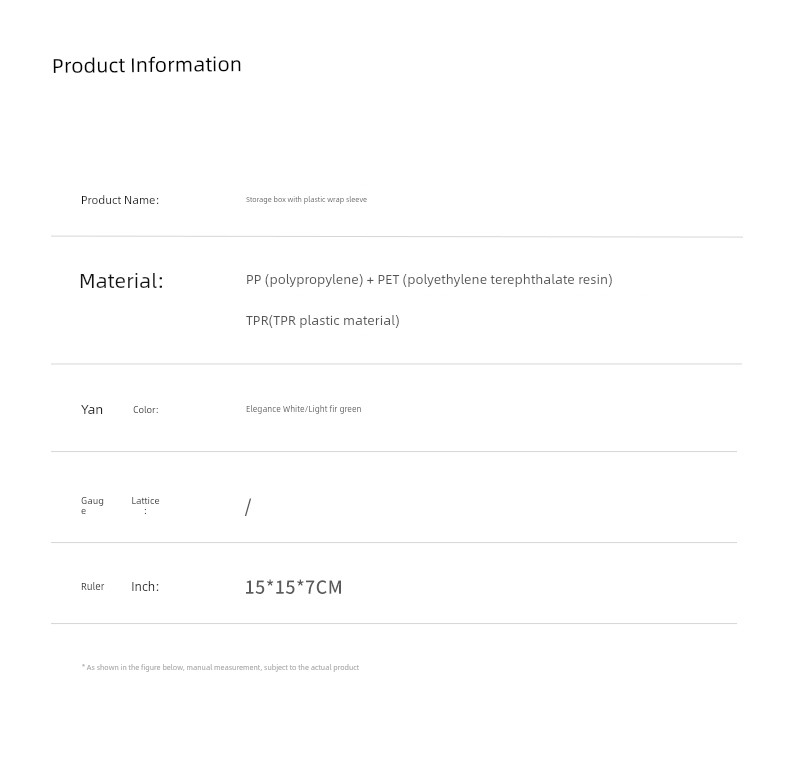Select the Product Name label
The height and width of the screenshot is (758, 790).
pyautogui.click(x=120, y=200)
